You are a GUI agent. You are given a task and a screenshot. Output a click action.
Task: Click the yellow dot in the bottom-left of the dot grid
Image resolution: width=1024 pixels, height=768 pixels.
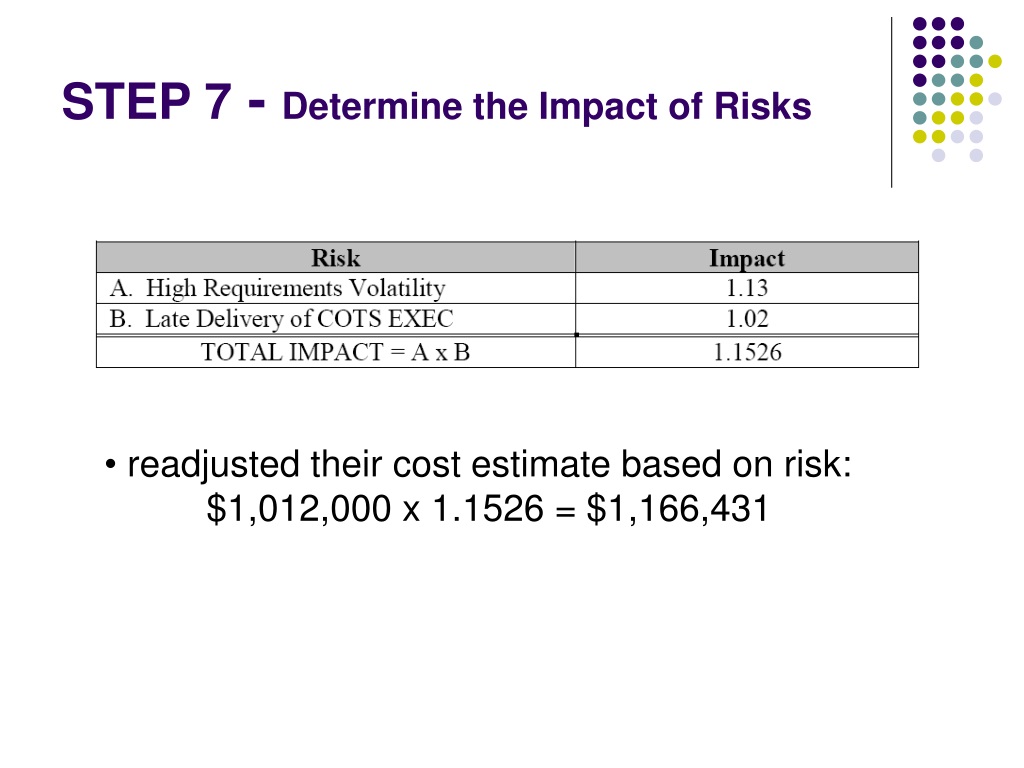(920, 136)
